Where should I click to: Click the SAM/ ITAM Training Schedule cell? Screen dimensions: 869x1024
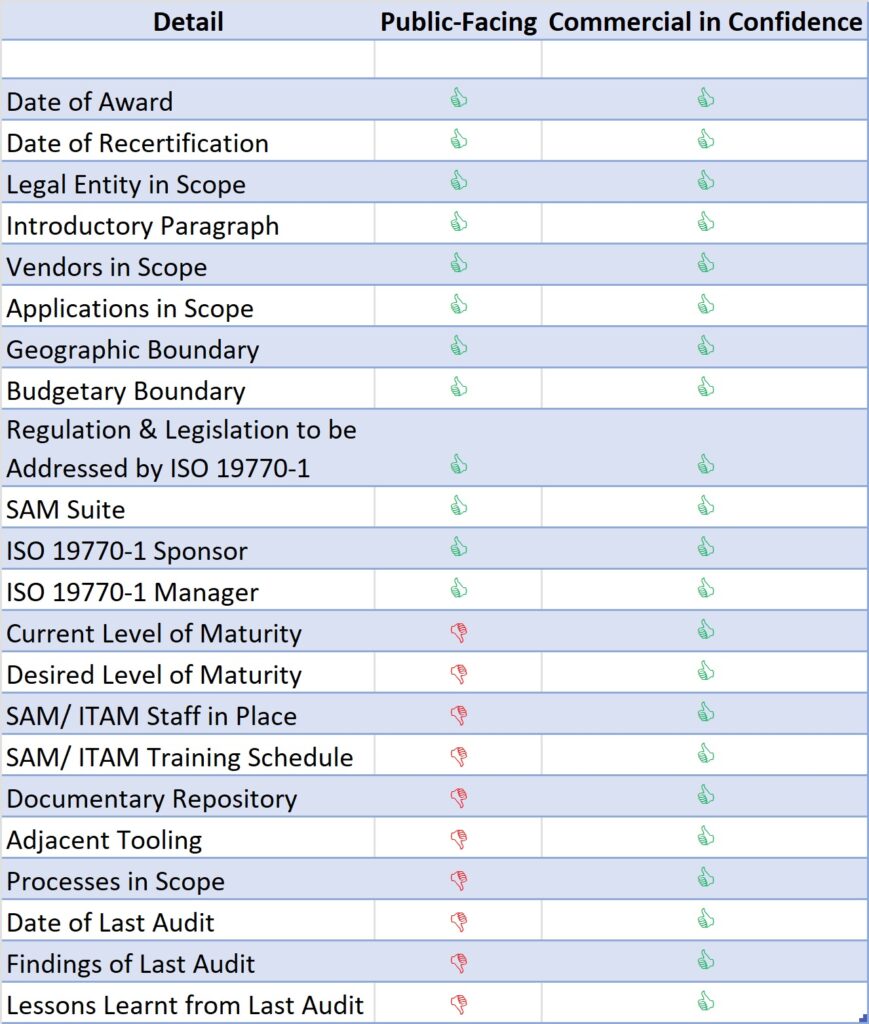coord(180,757)
